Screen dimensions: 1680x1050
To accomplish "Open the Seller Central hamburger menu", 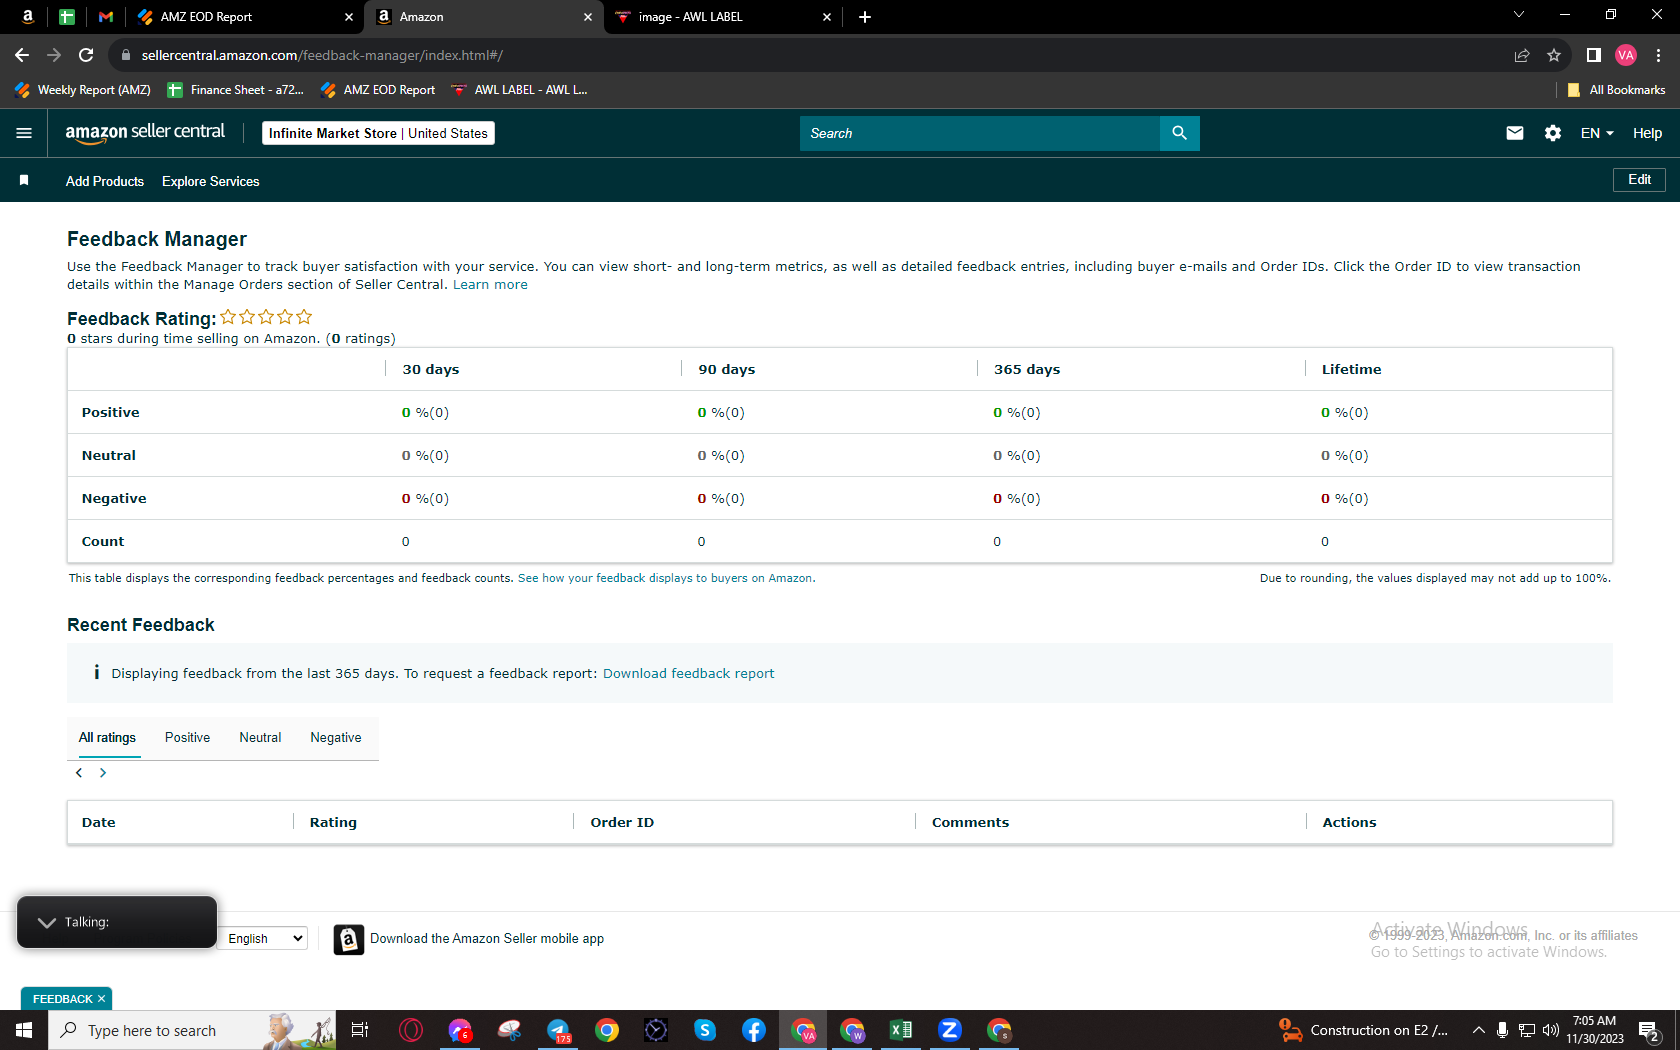I will 24,133.
